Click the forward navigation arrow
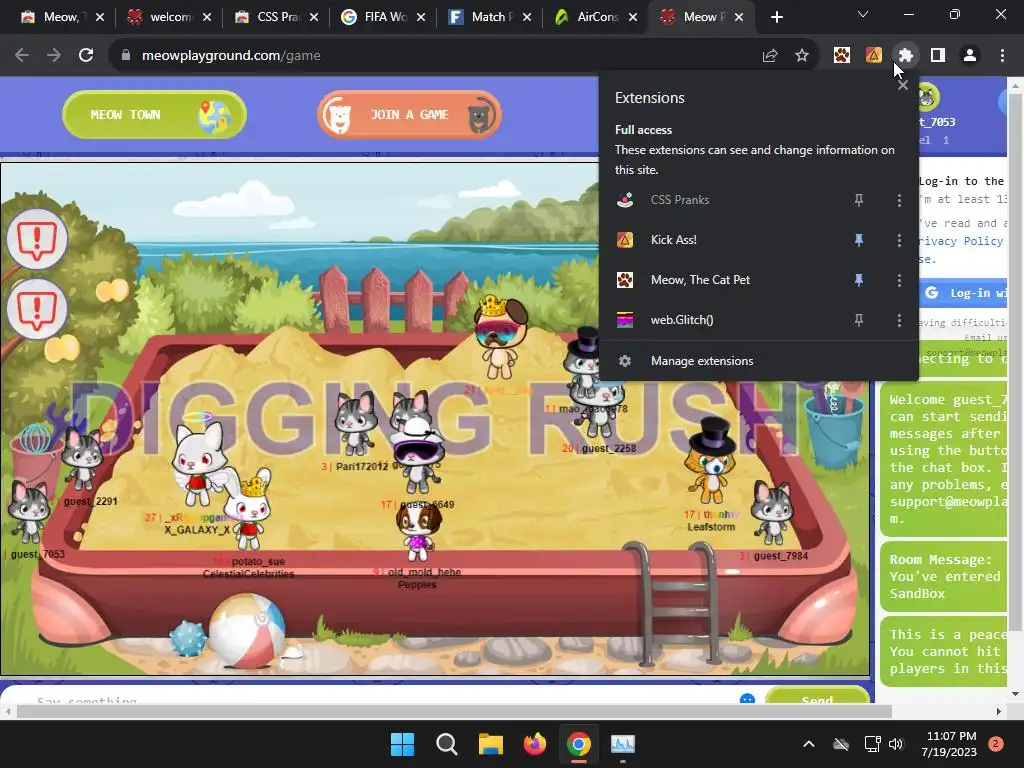Viewport: 1024px width, 768px height. click(54, 56)
